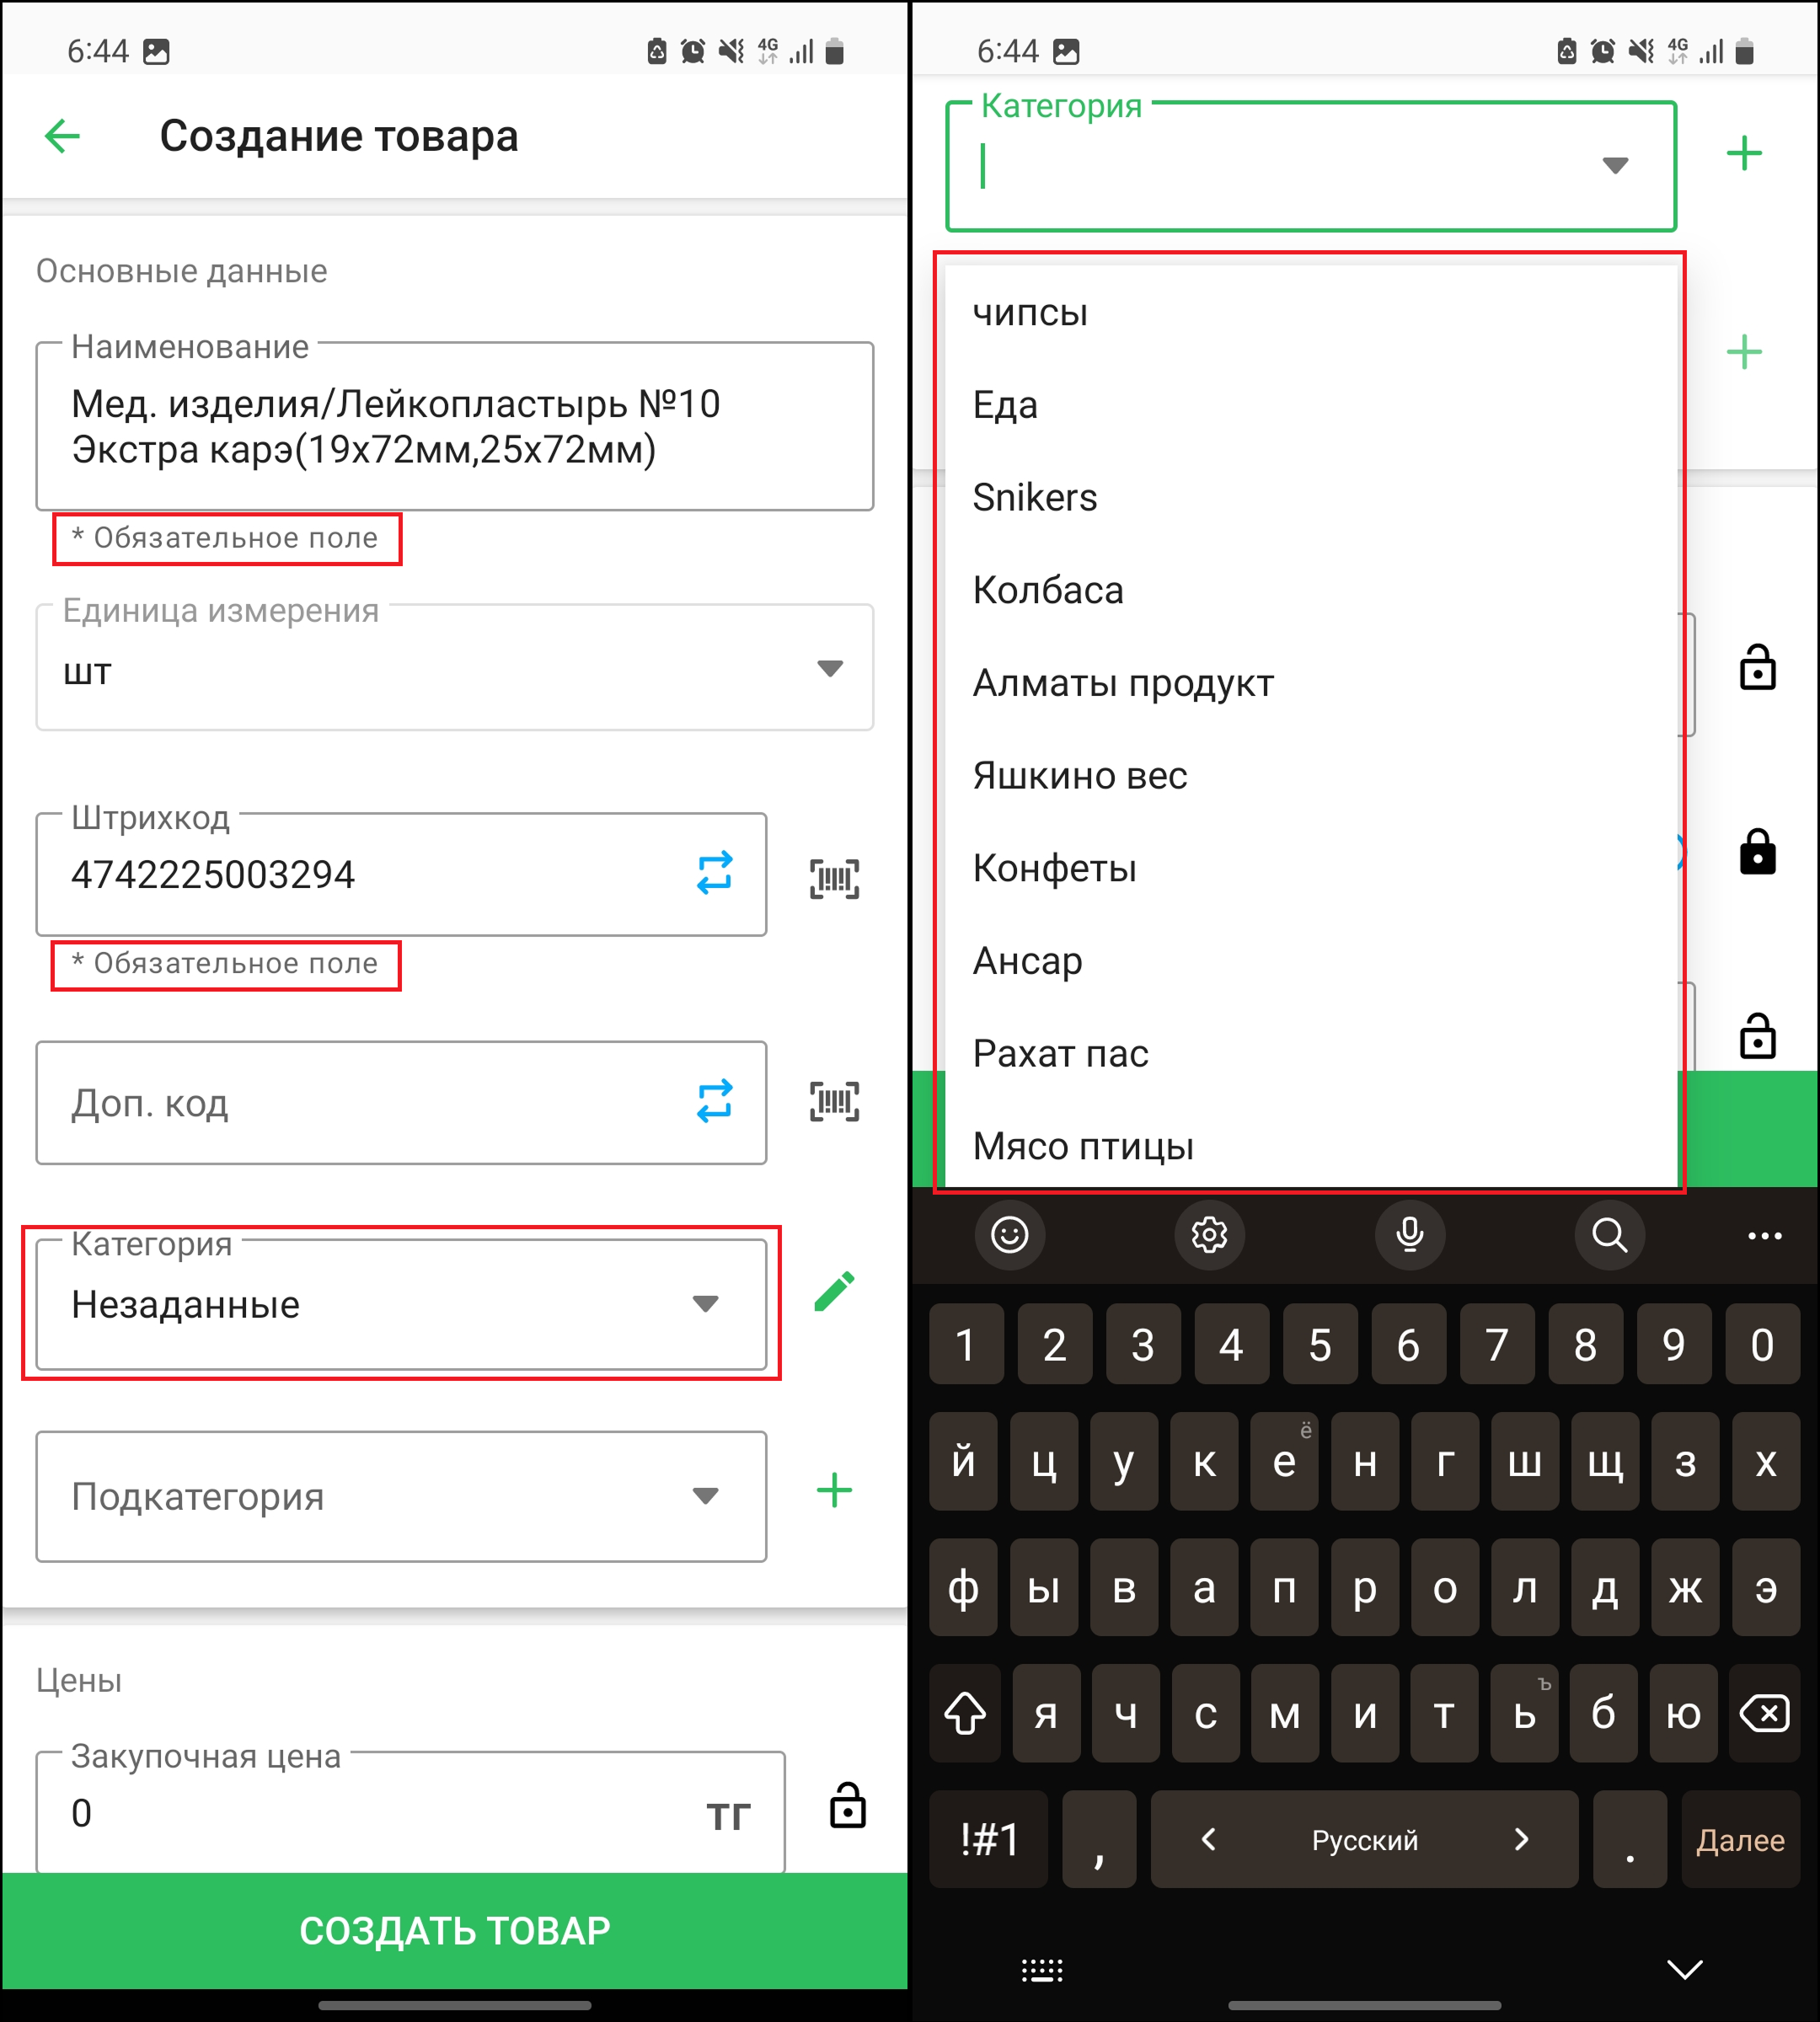Tap the keyboard microphone icon
The height and width of the screenshot is (2022, 1820).
coord(1409,1235)
